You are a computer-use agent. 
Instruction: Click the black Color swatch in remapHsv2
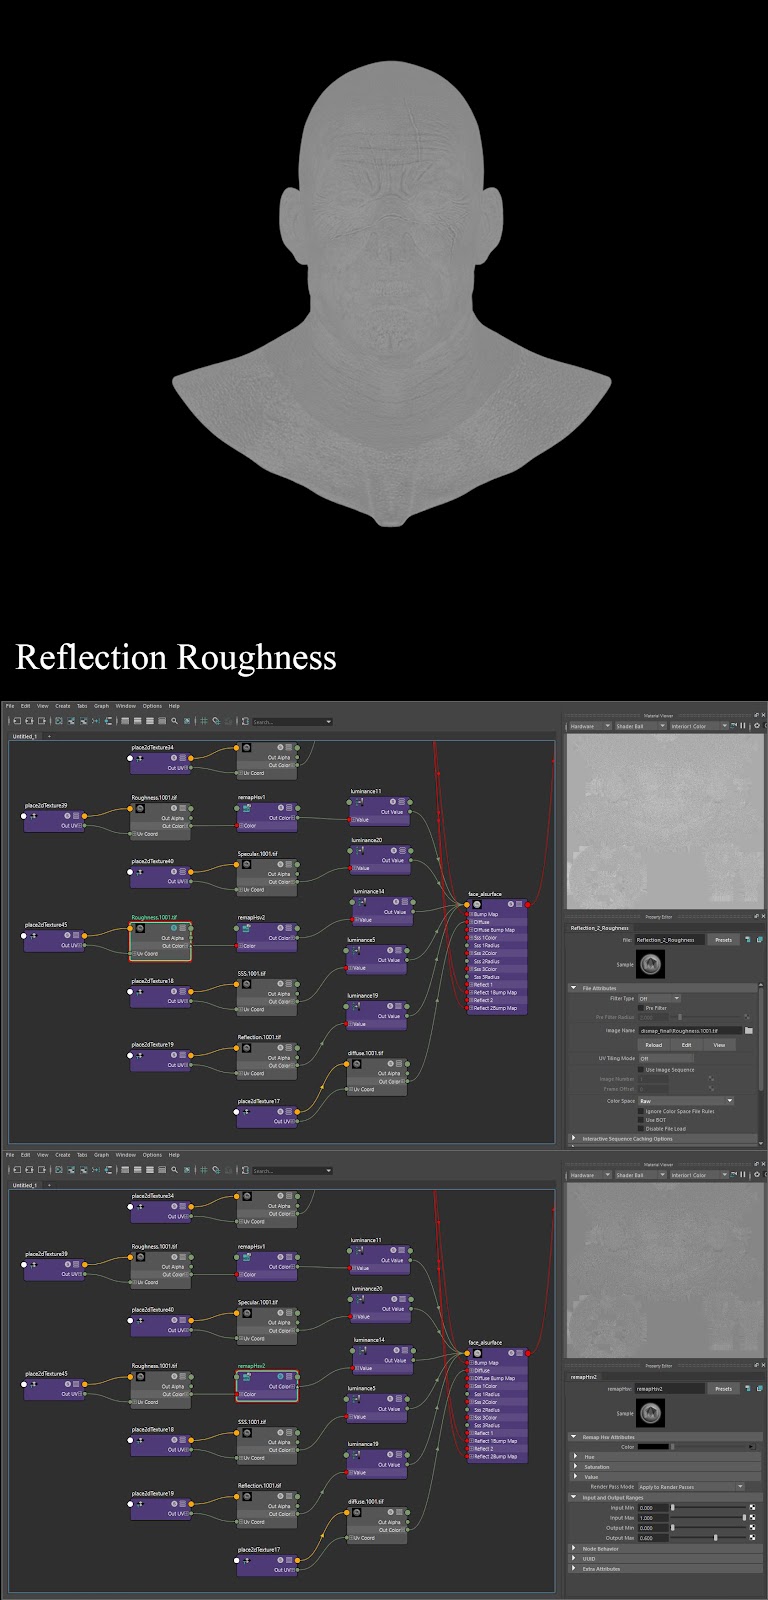[653, 1447]
